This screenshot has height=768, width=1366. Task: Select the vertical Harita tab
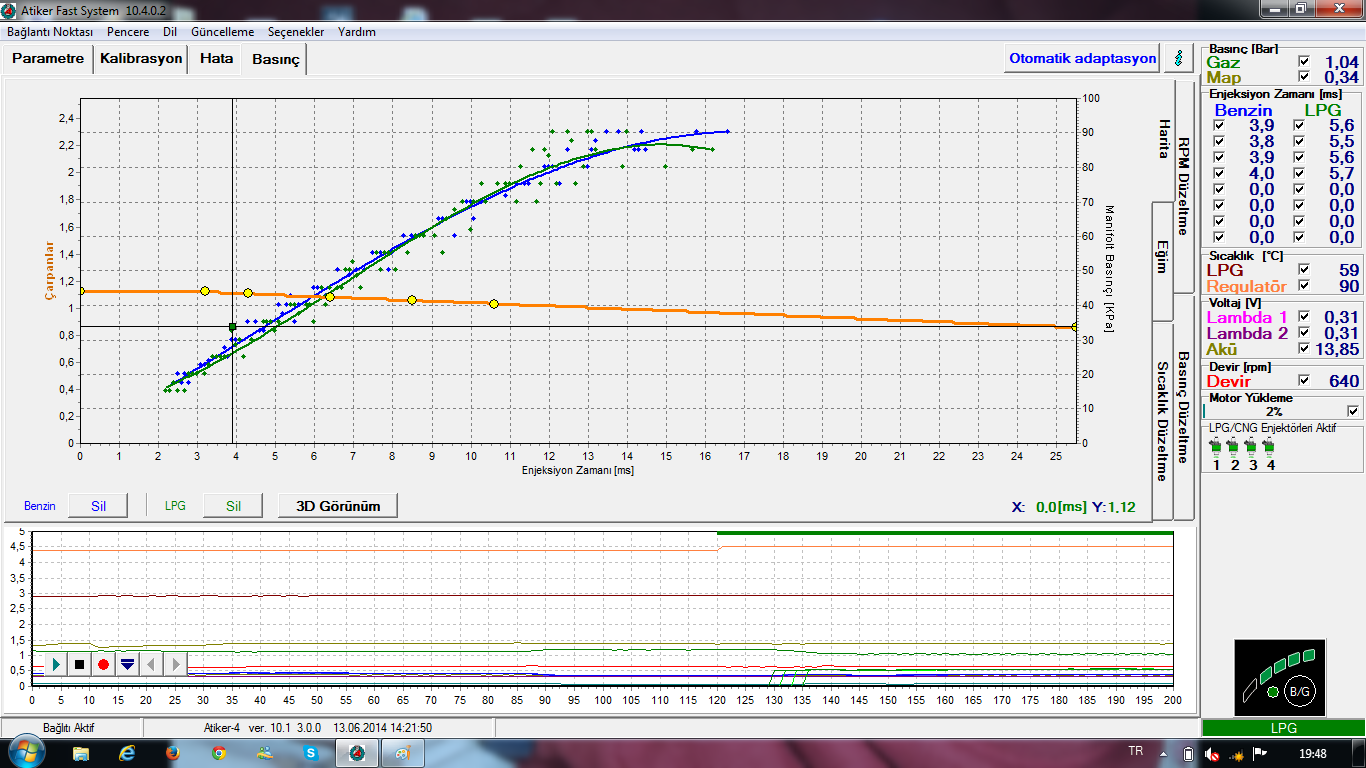[x=1163, y=139]
